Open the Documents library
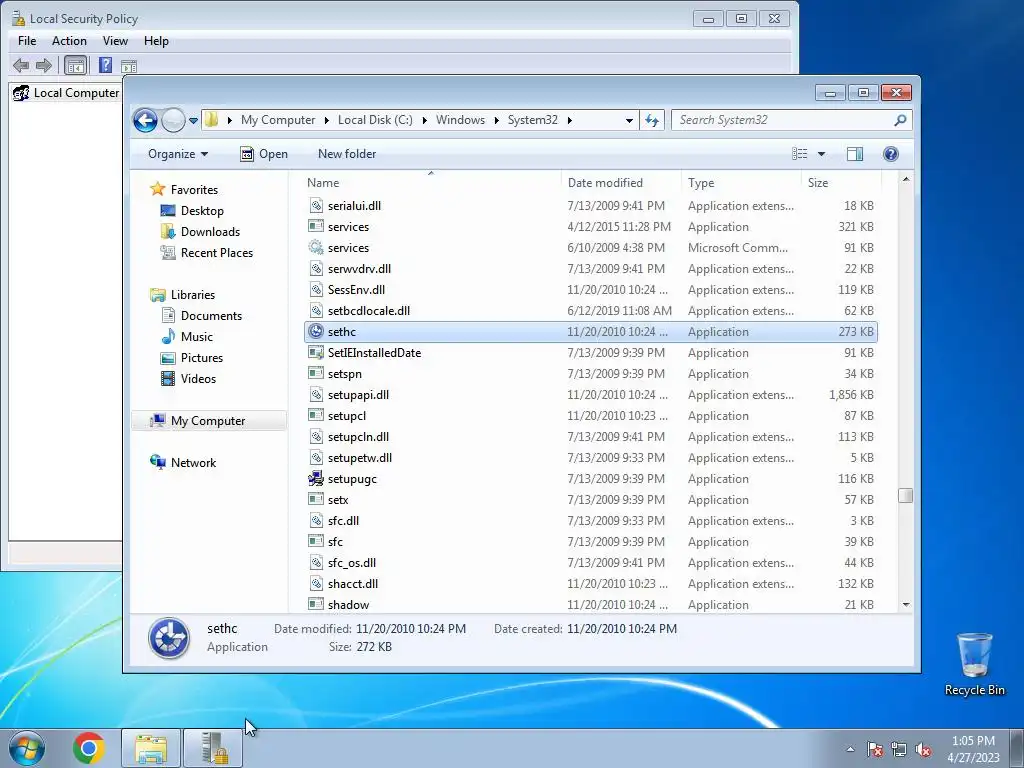The image size is (1024, 768). (211, 316)
